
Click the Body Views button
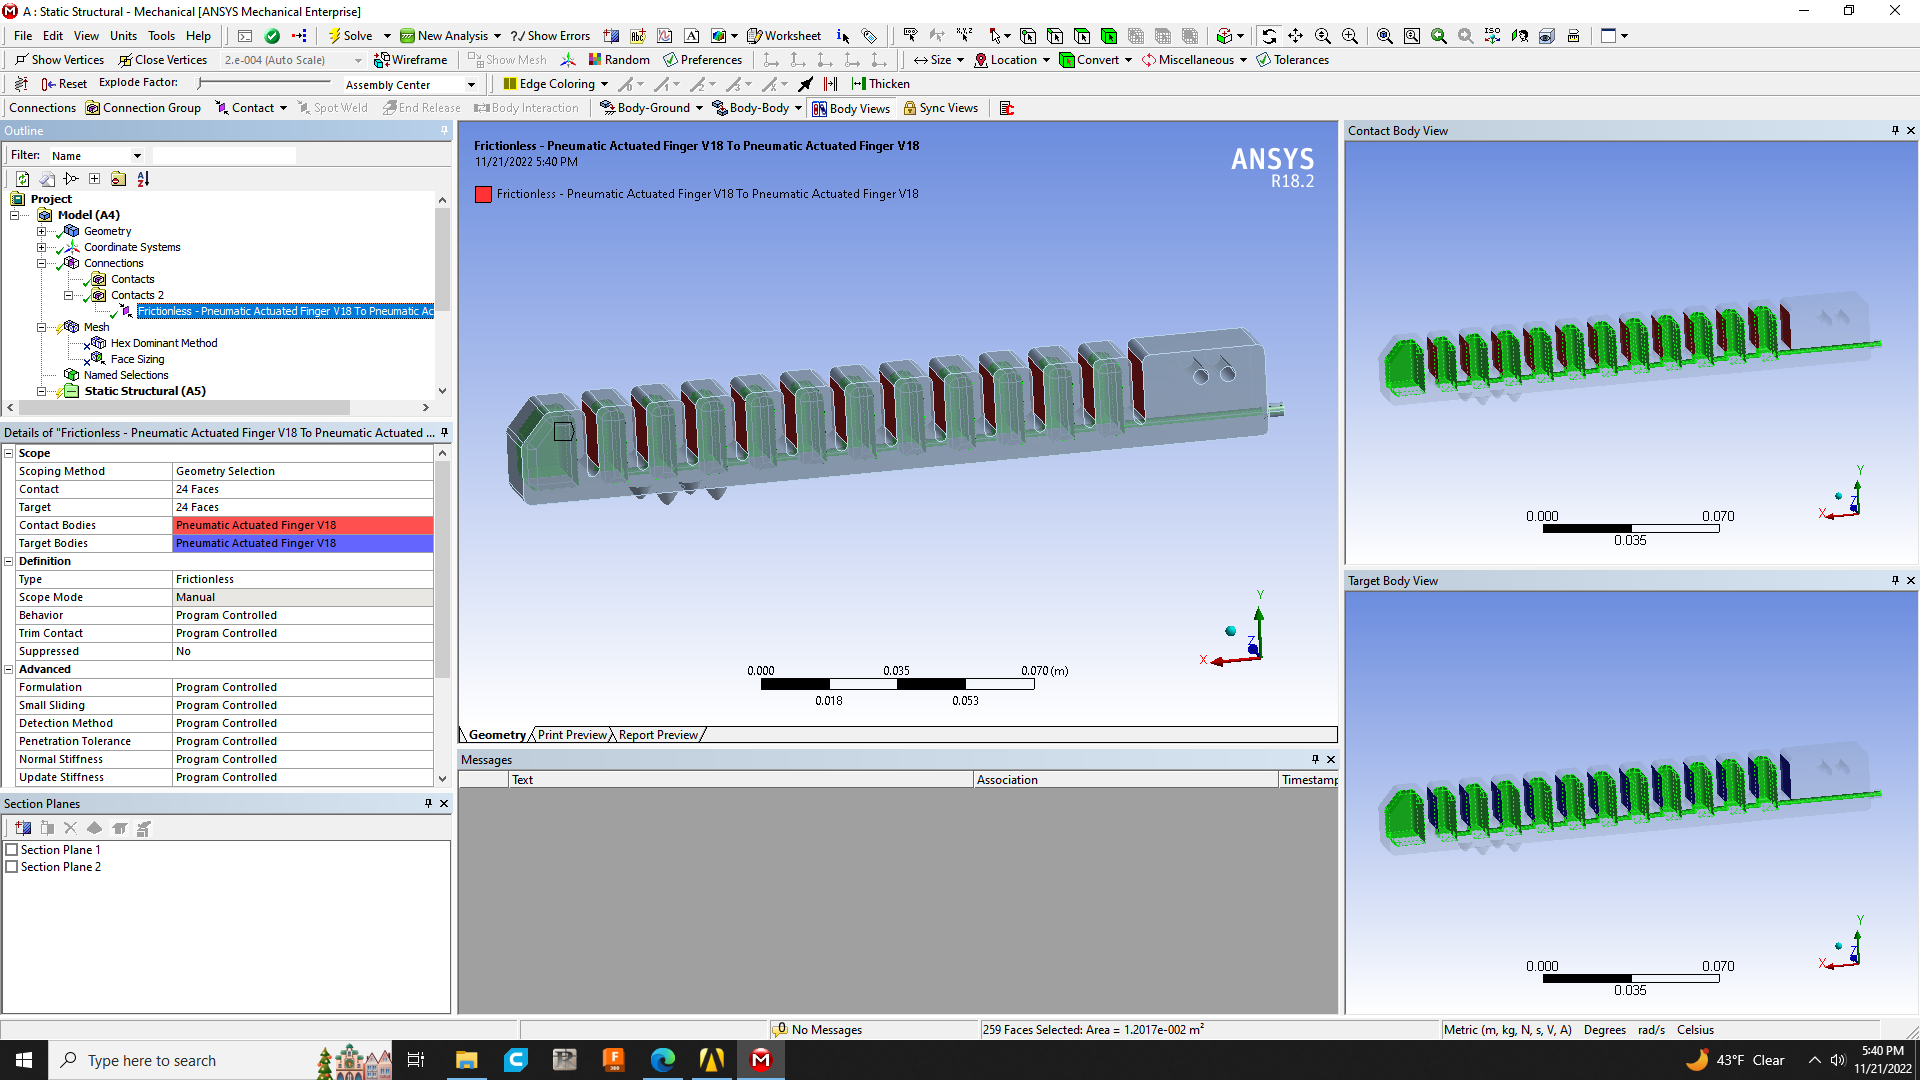[x=850, y=108]
